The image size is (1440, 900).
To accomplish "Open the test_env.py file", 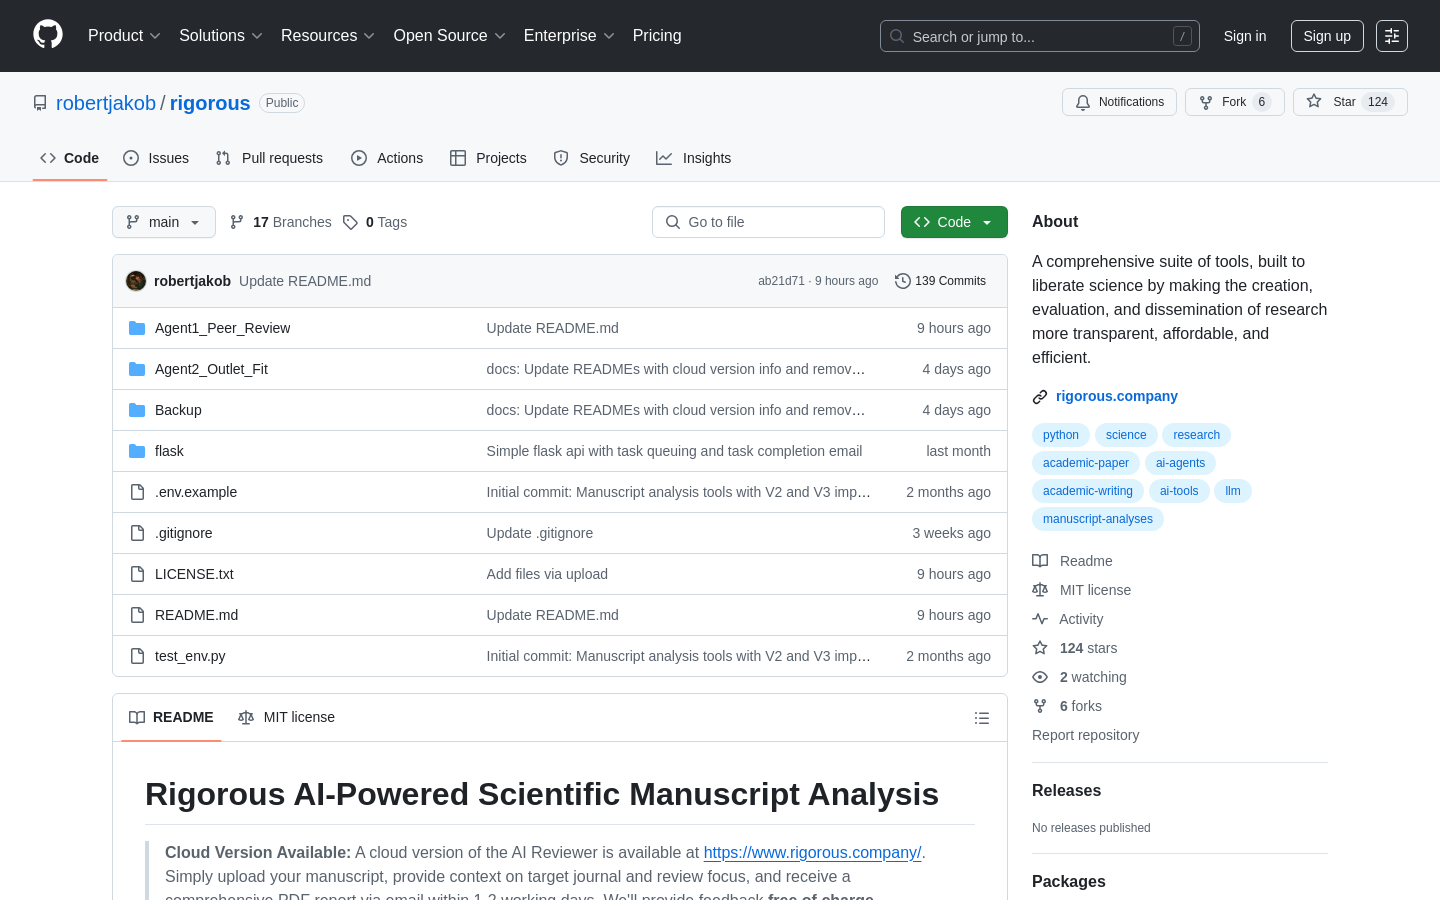I will (190, 656).
